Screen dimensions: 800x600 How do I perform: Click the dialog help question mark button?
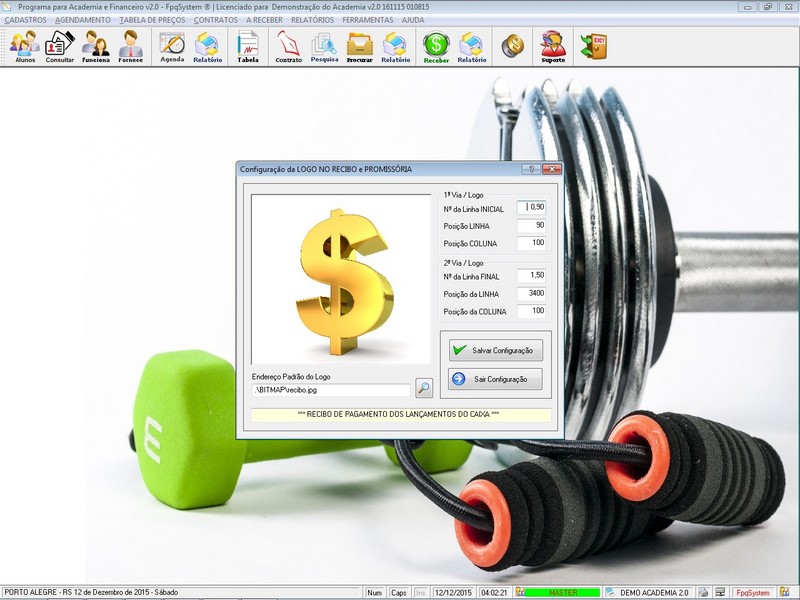pyautogui.click(x=531, y=169)
